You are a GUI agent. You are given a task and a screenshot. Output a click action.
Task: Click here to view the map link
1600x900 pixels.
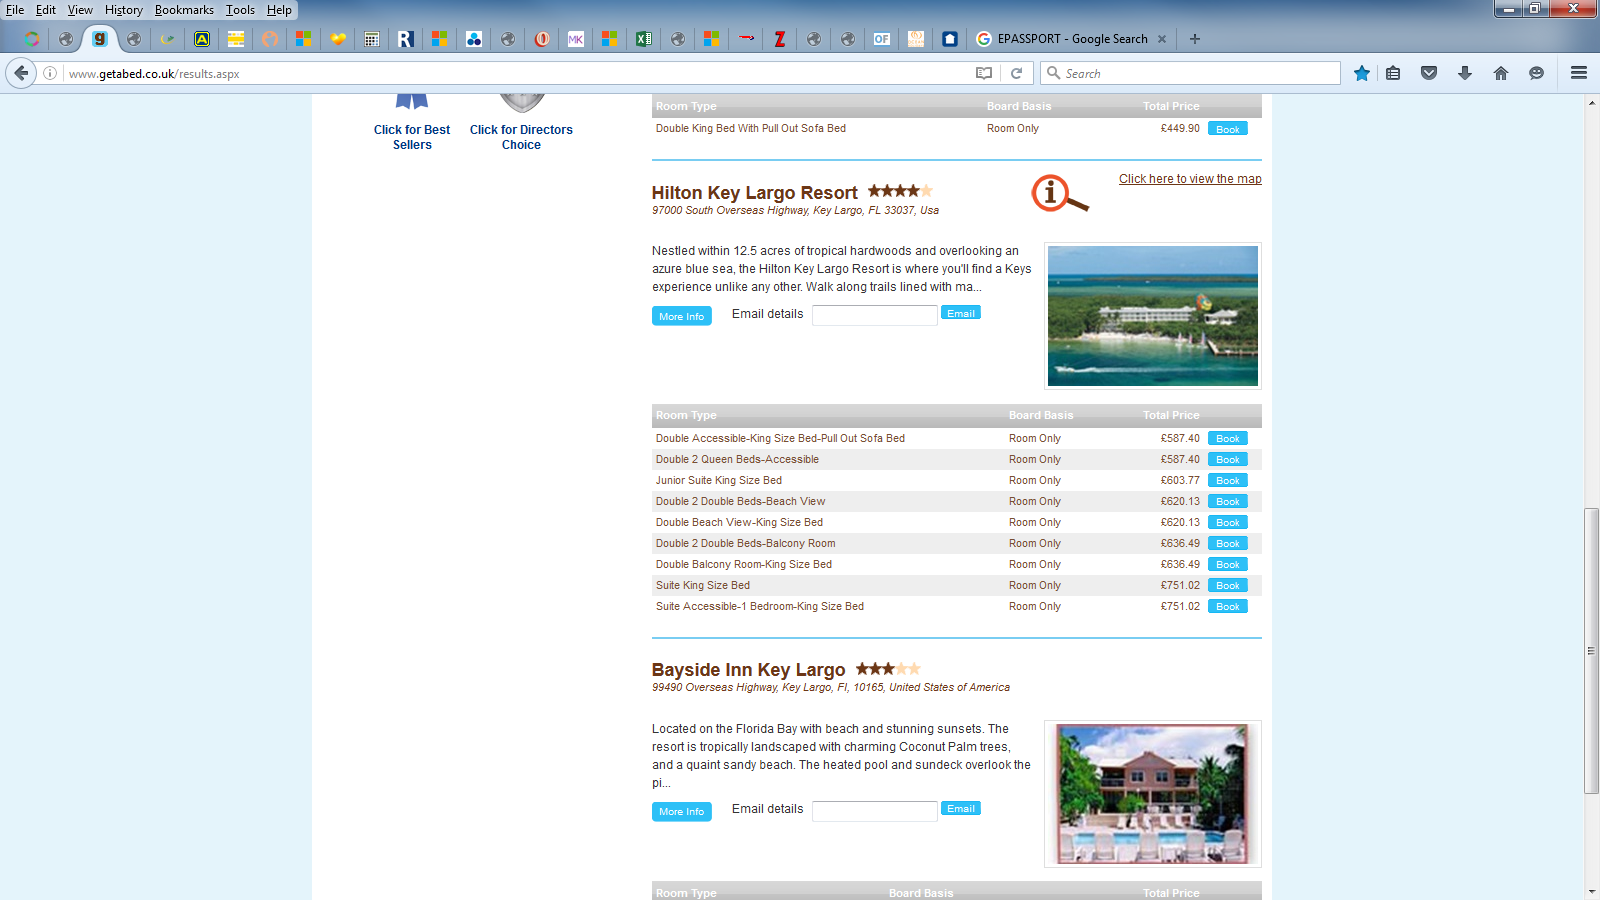point(1190,179)
